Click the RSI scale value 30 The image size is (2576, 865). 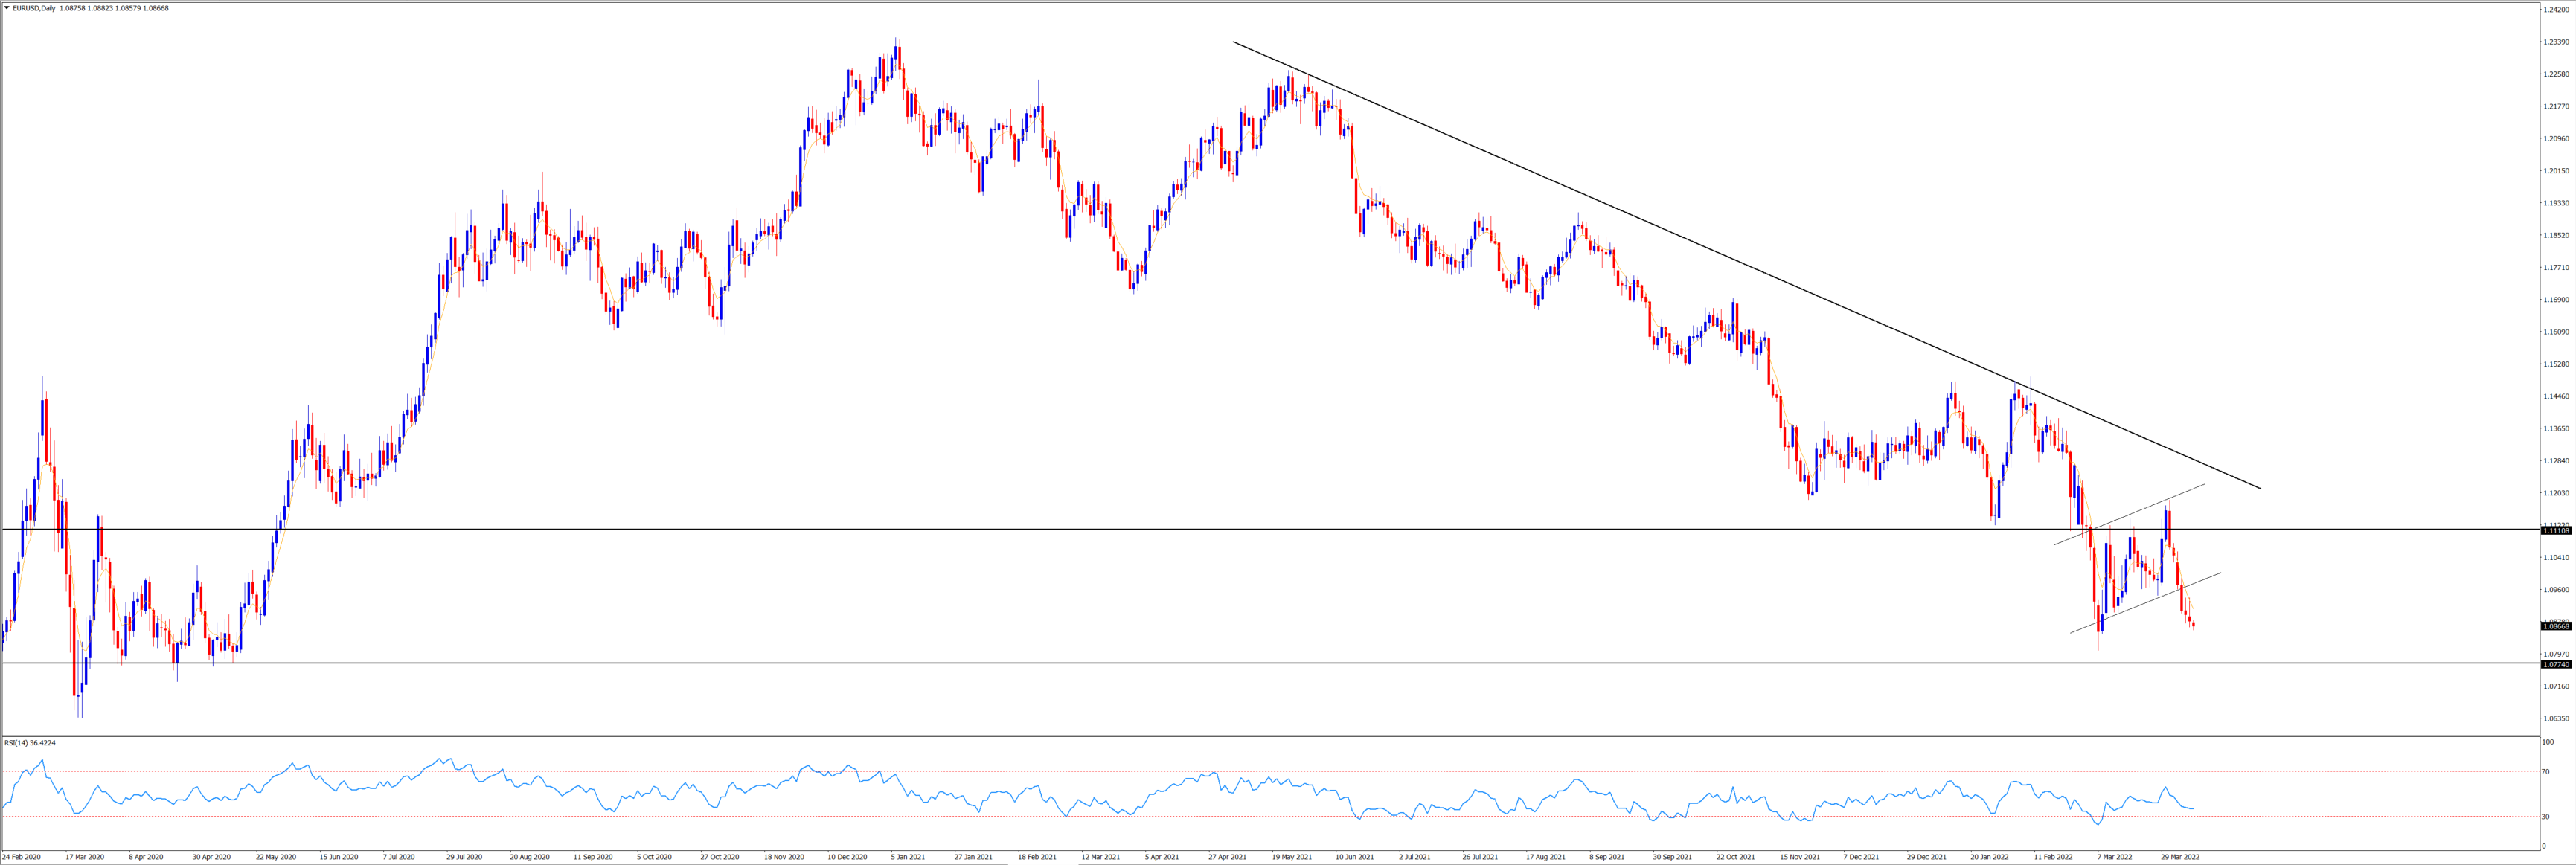pyautogui.click(x=2546, y=817)
